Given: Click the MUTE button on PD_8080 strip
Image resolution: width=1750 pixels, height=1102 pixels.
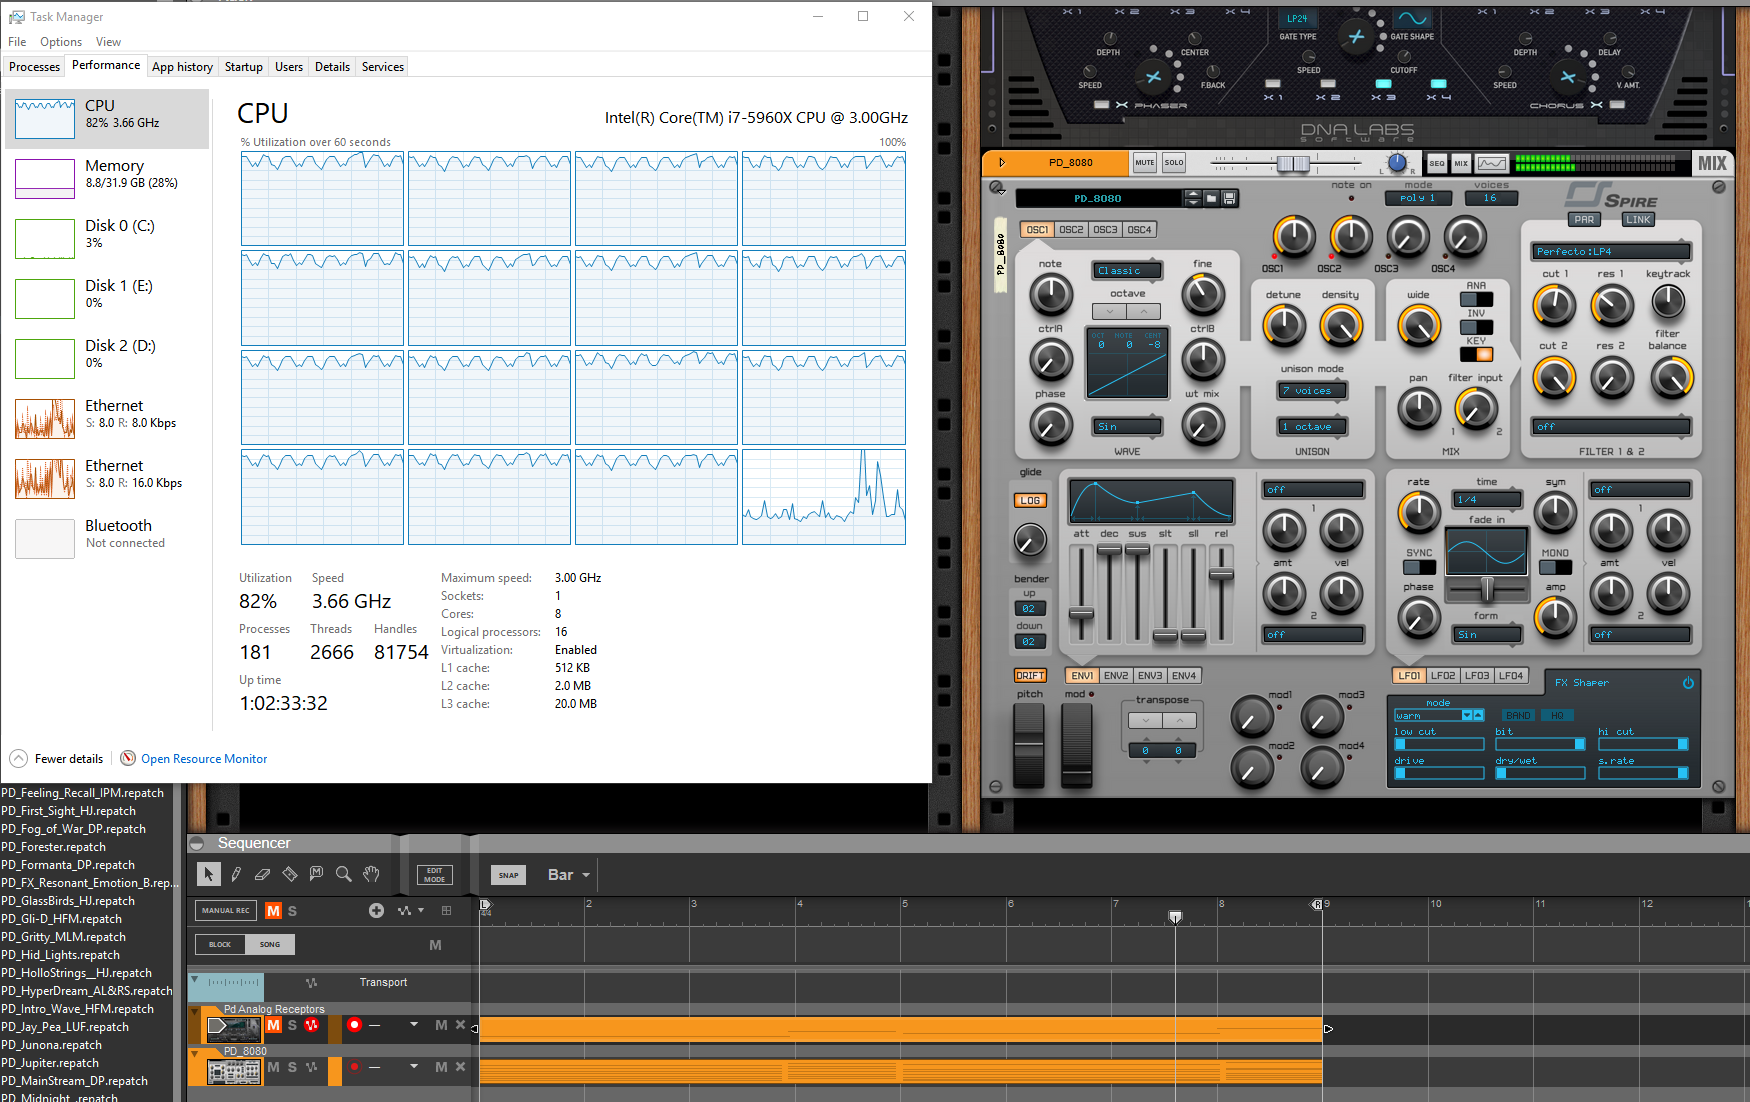Looking at the screenshot, I should tap(1144, 162).
